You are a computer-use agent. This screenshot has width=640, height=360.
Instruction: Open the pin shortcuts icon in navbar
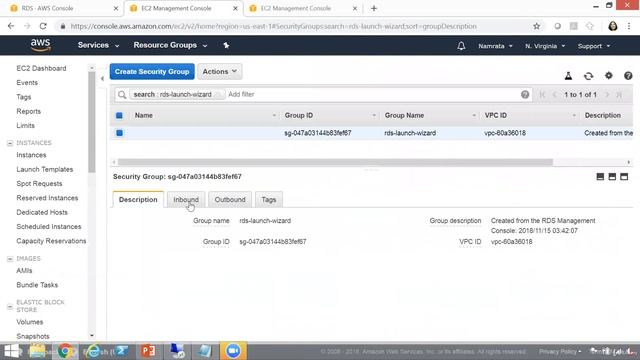click(x=226, y=45)
